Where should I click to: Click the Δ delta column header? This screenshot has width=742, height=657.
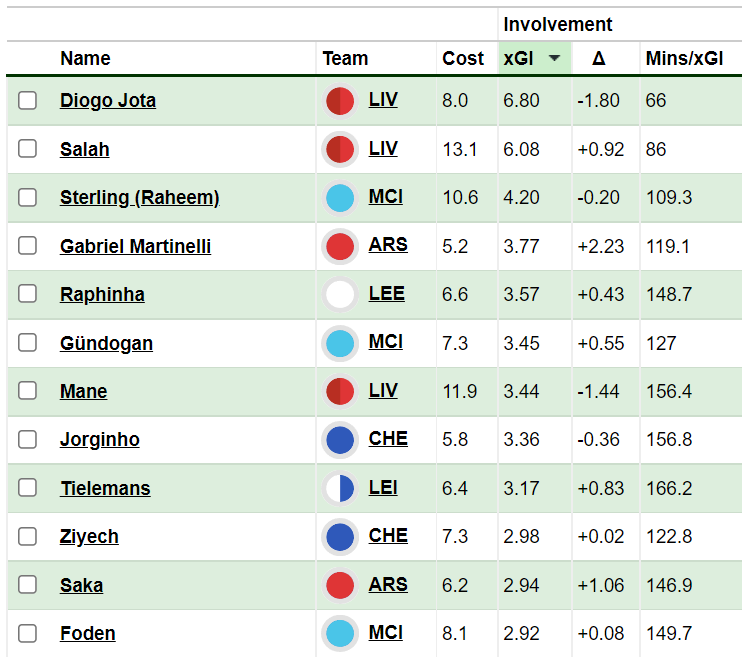point(599,58)
